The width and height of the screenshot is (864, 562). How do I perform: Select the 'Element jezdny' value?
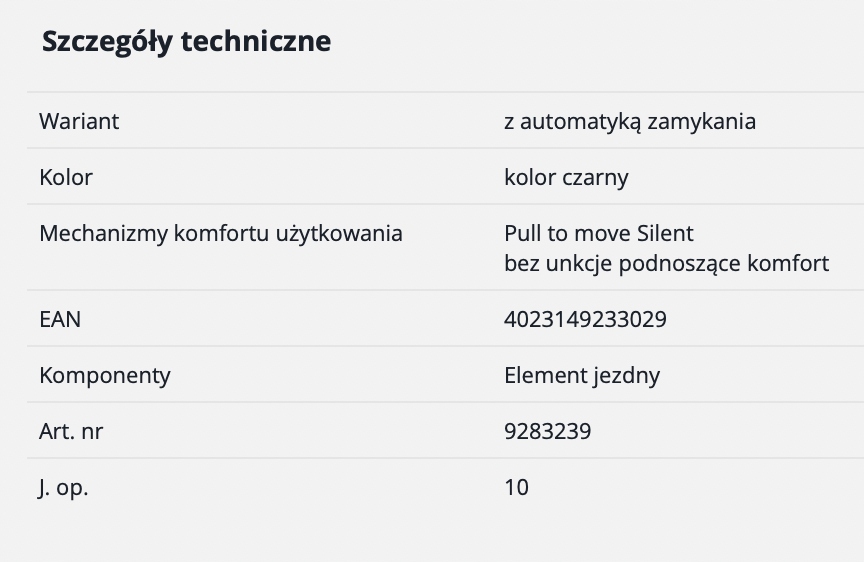click(x=582, y=375)
